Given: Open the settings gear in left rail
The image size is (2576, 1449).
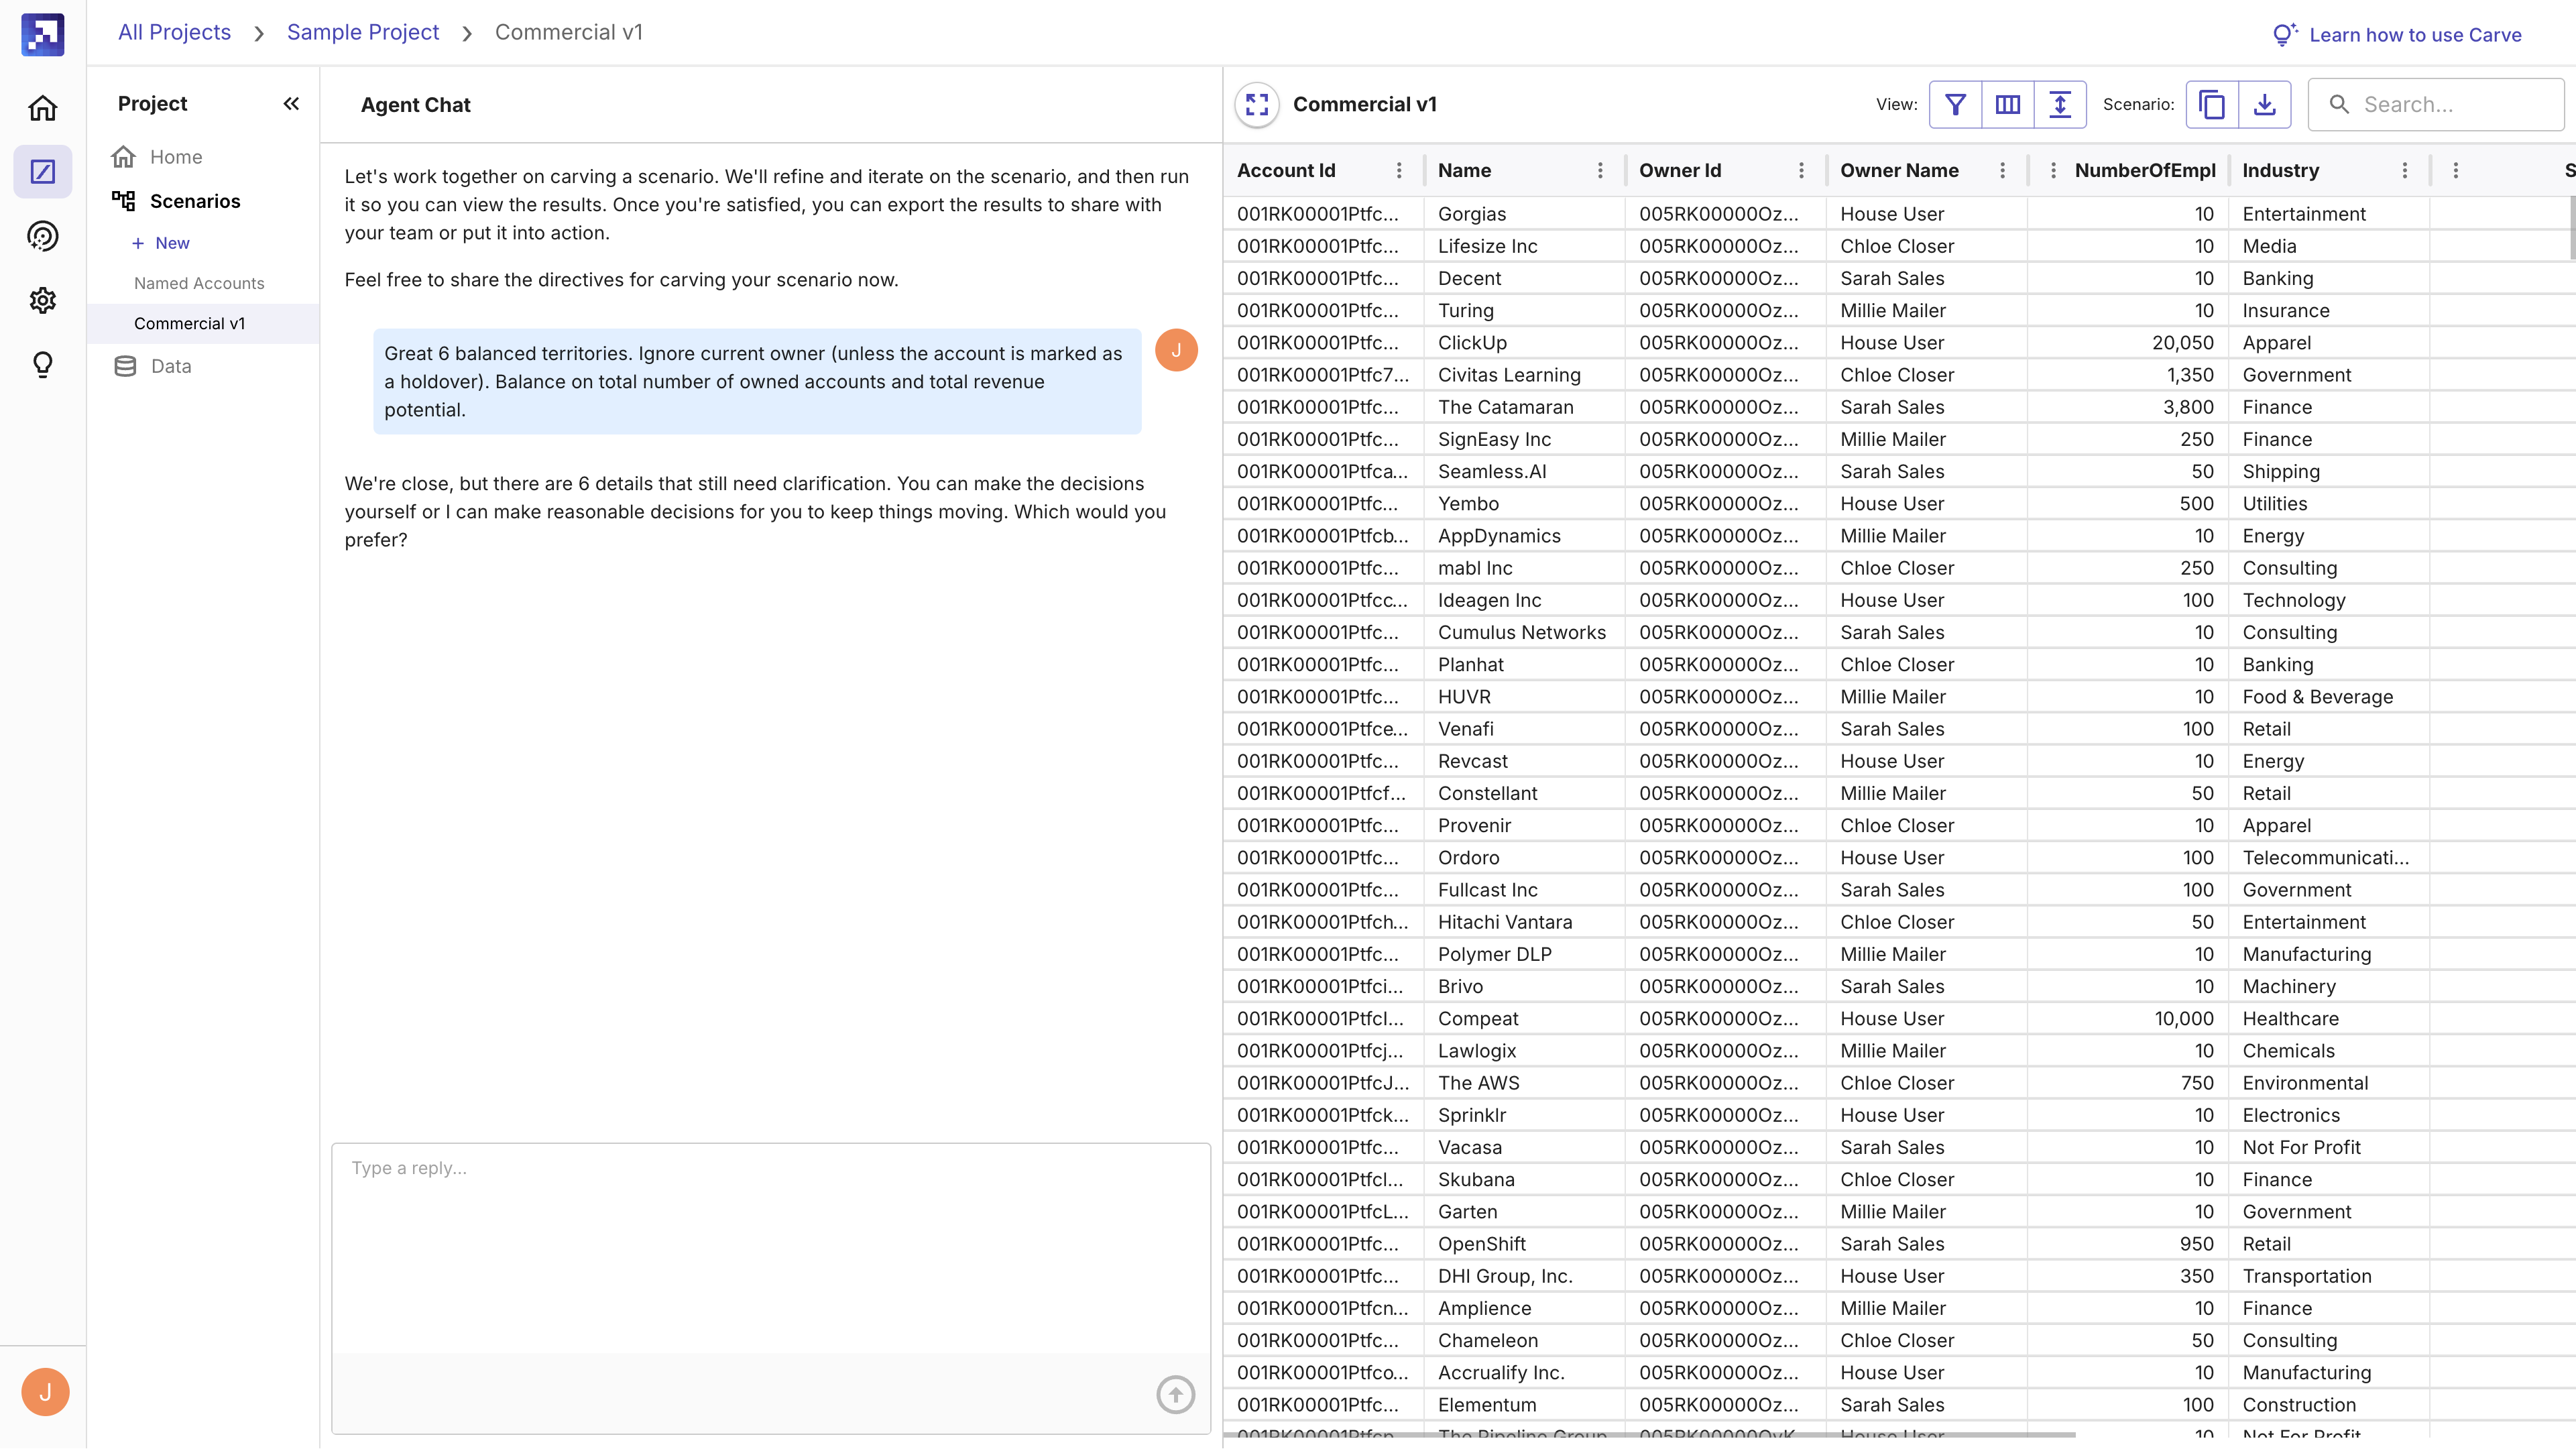Looking at the screenshot, I should click(42, 300).
